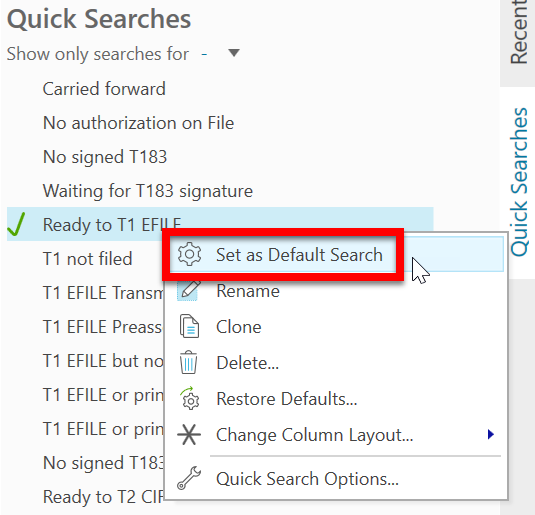The height and width of the screenshot is (515, 535).
Task: Click the trash can icon for Delete
Action: click(x=188, y=362)
